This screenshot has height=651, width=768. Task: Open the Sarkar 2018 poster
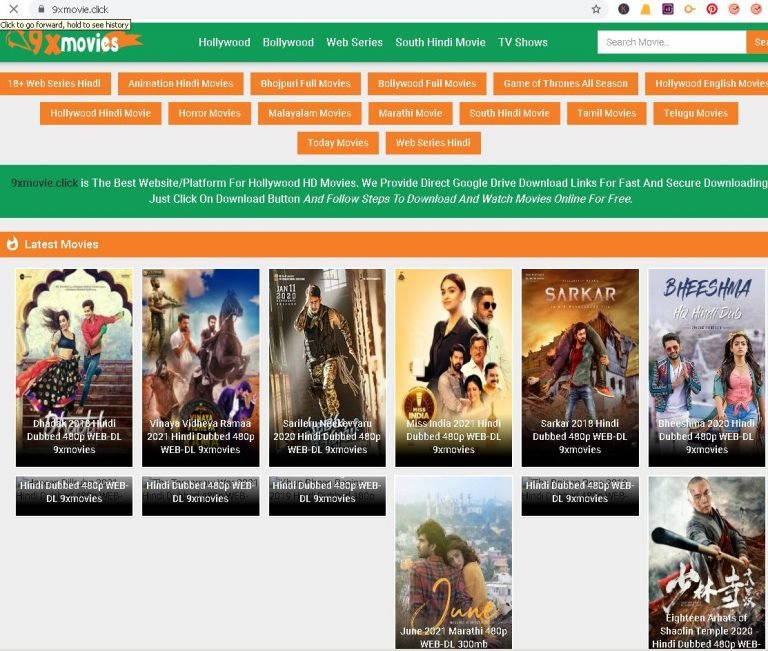(580, 367)
